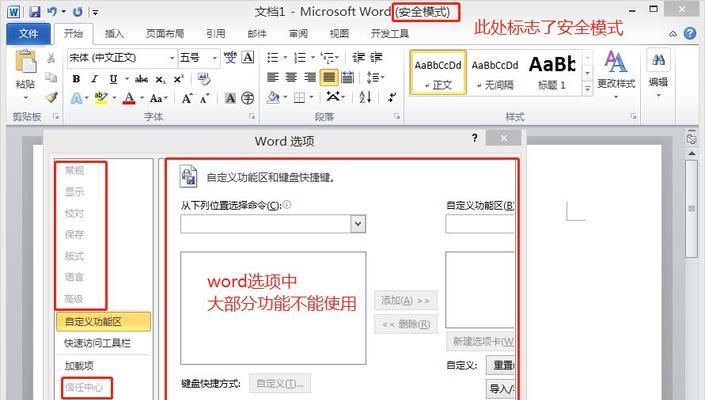Select the Format Painter brush icon

point(51,98)
